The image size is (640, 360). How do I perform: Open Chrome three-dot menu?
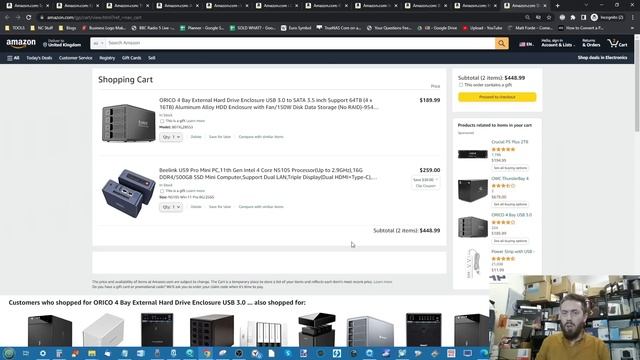tap(633, 18)
